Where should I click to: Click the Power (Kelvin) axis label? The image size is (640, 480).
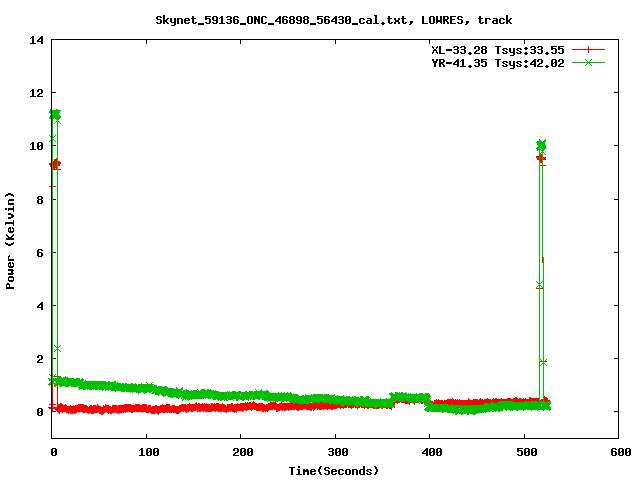click(x=10, y=241)
